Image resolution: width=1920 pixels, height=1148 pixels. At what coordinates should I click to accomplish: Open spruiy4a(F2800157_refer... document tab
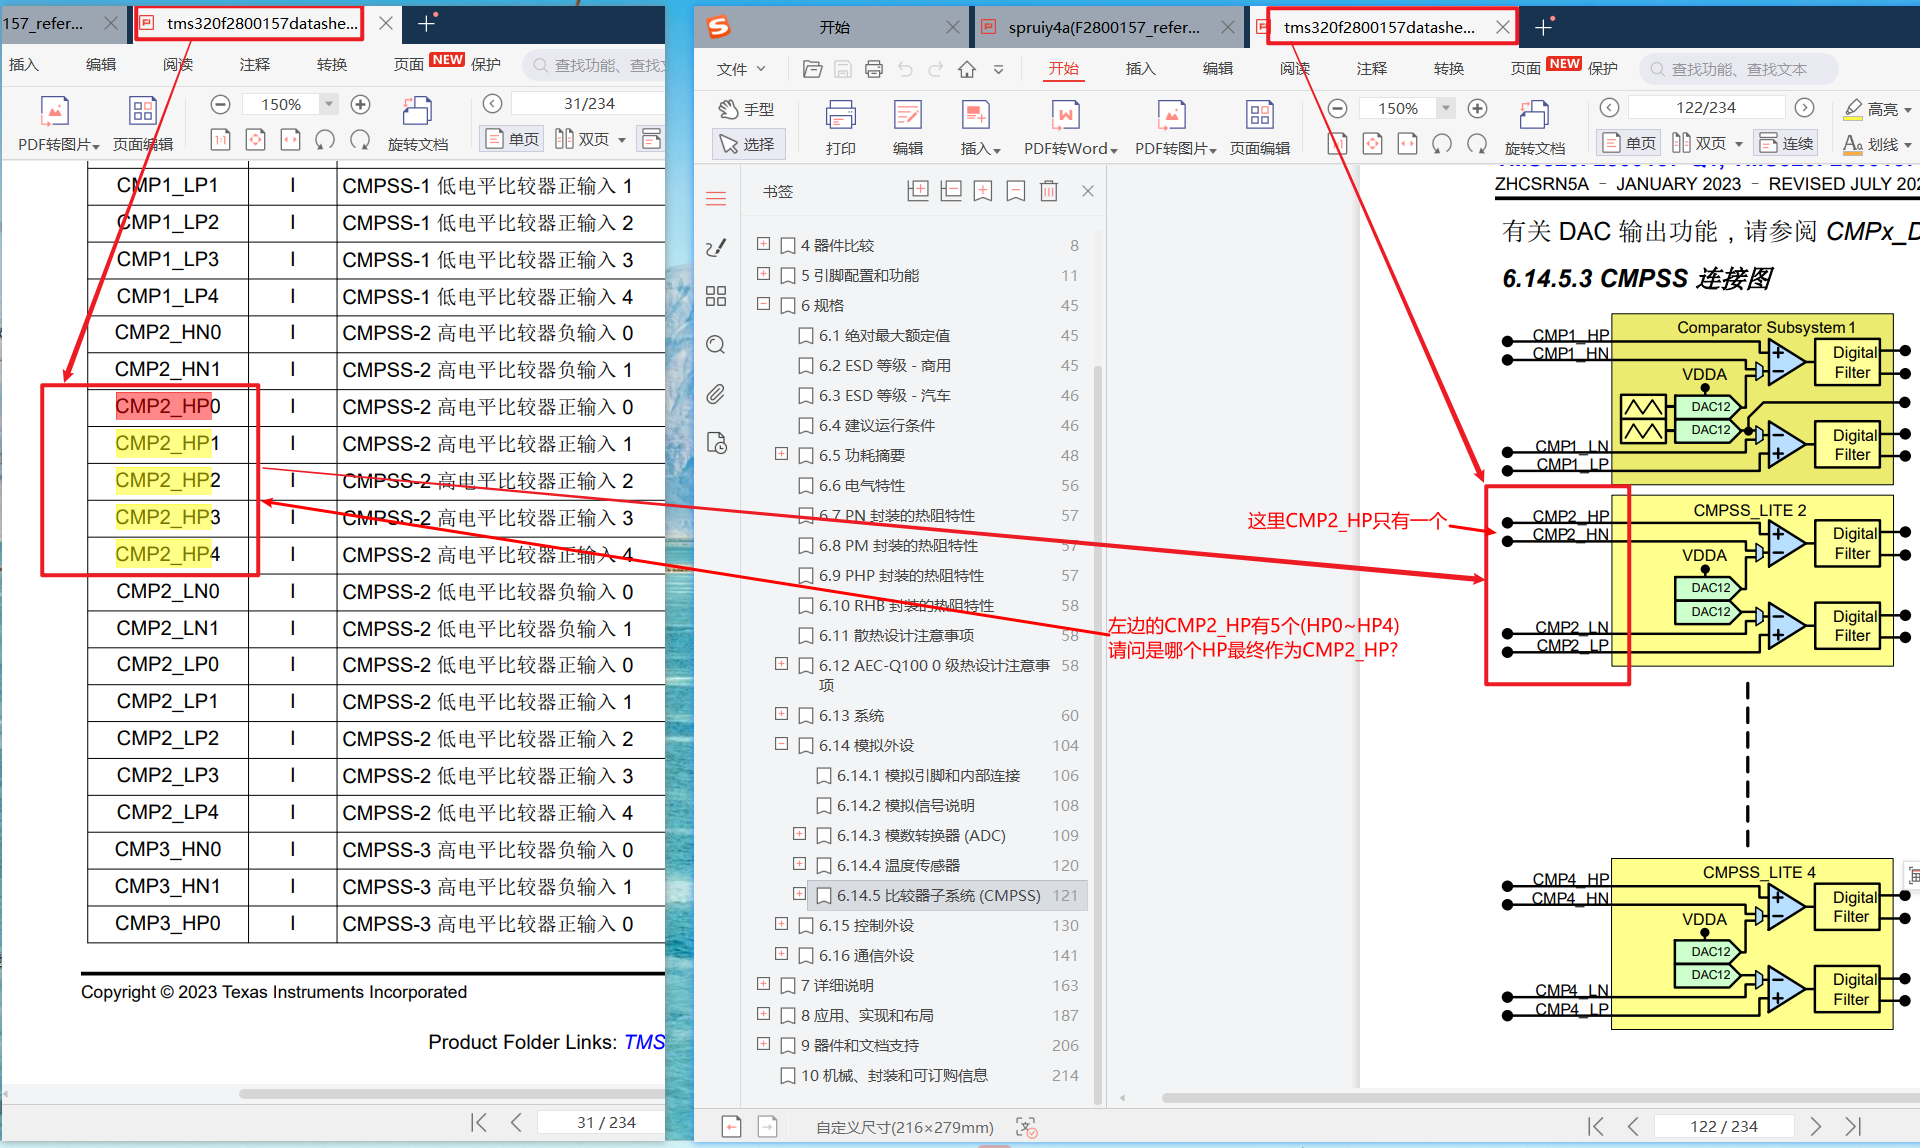pyautogui.click(x=1104, y=27)
